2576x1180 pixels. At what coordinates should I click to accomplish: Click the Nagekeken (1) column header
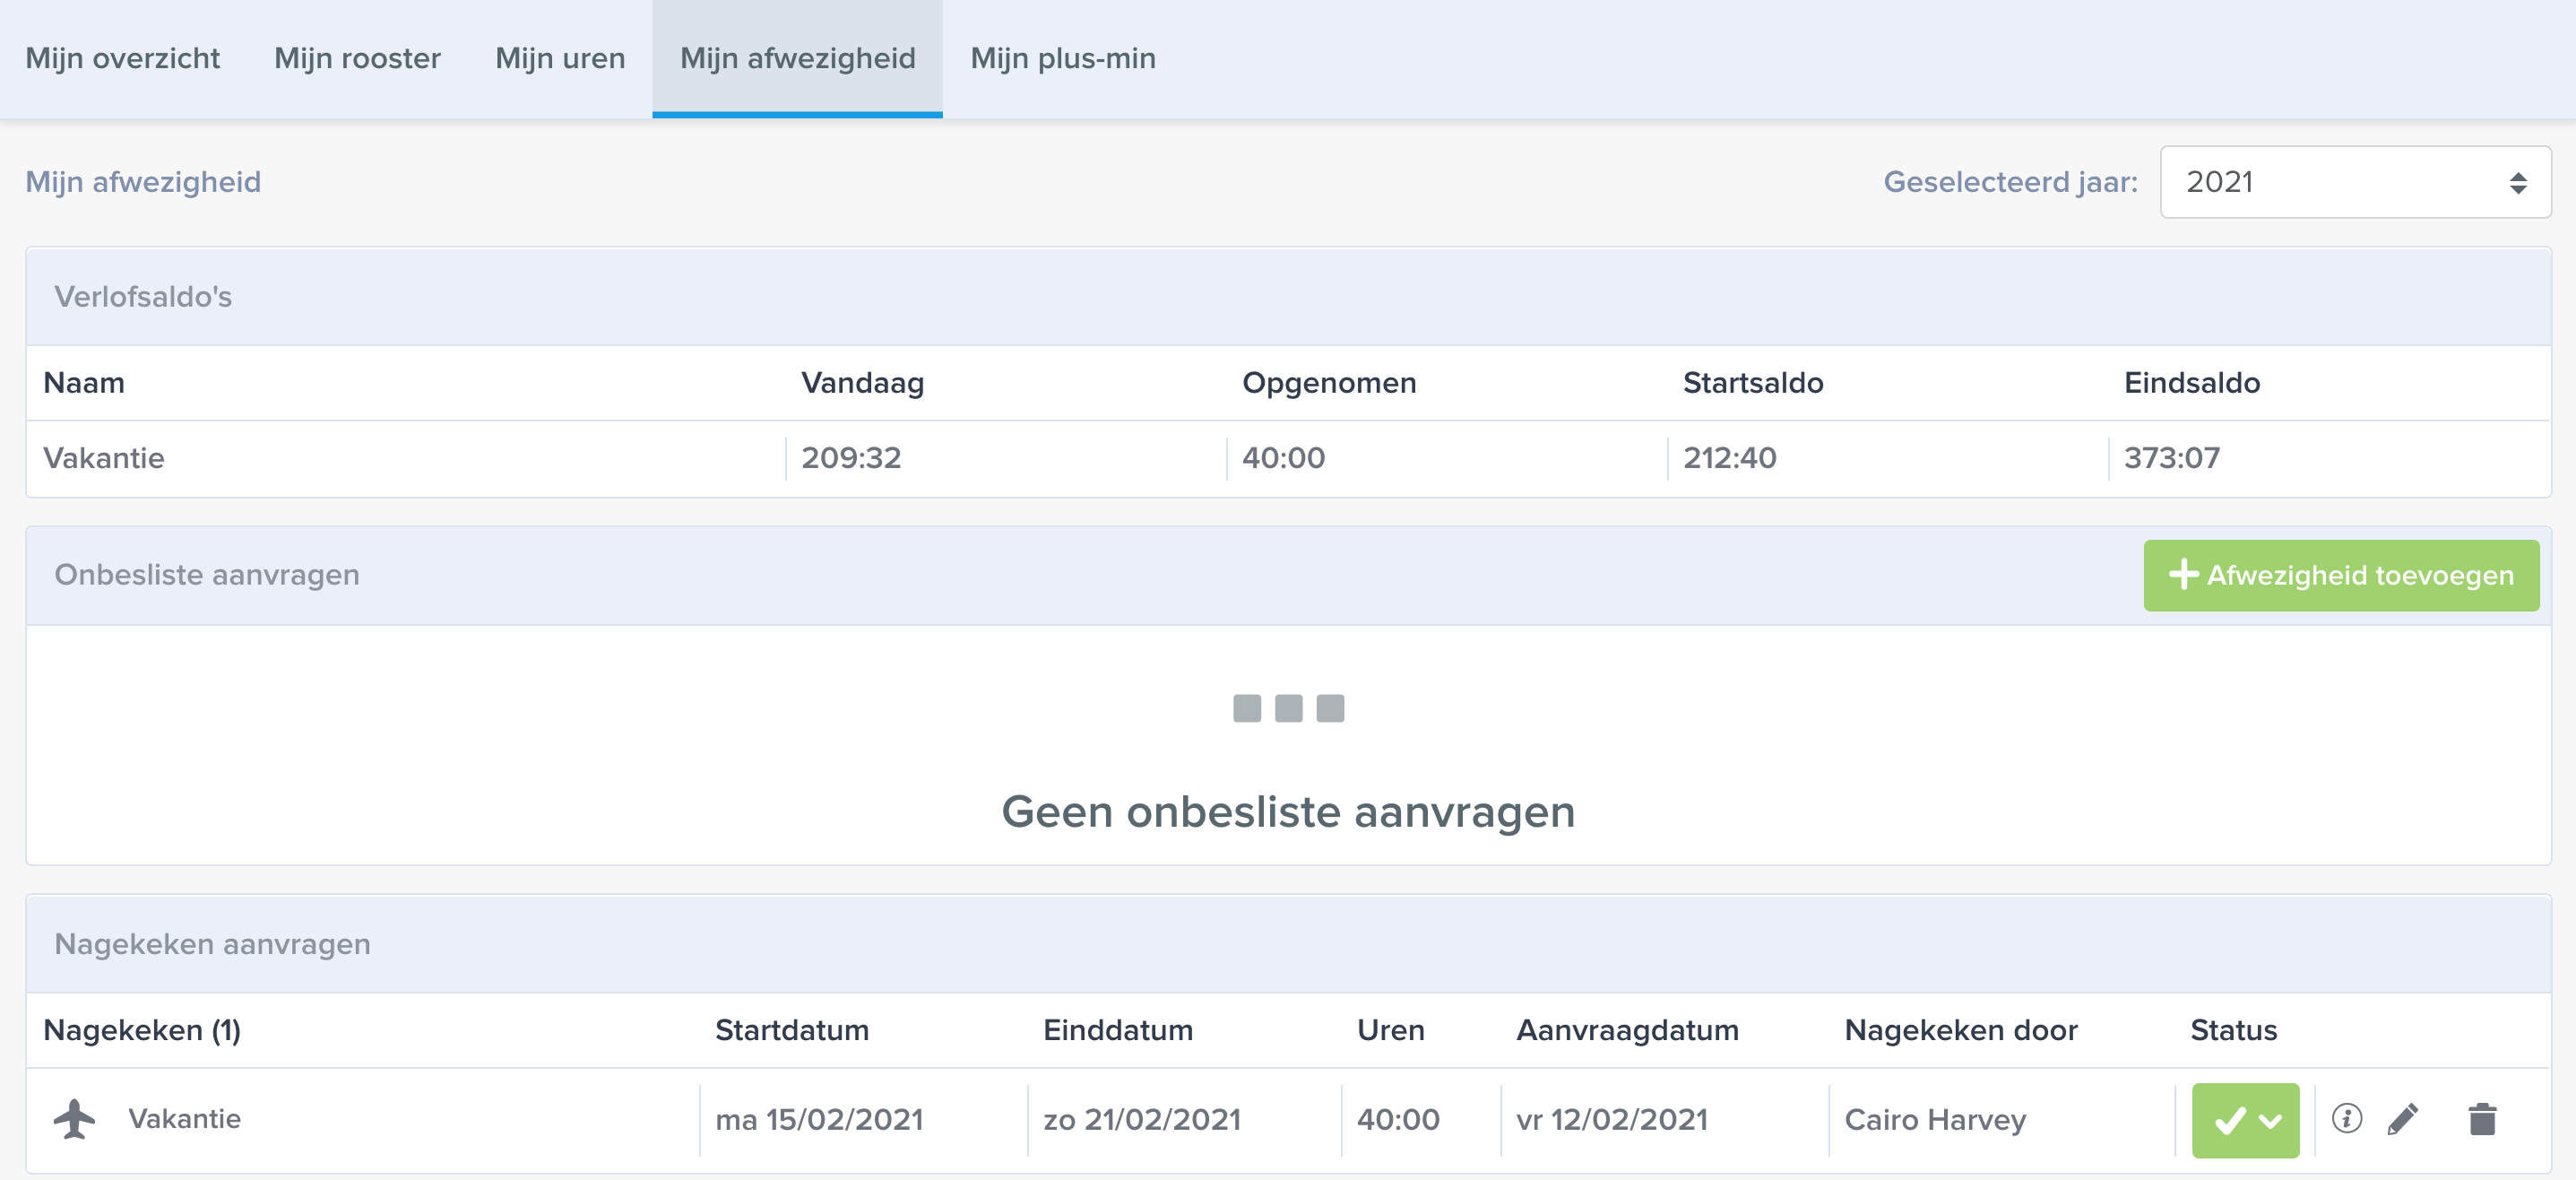(x=142, y=1030)
